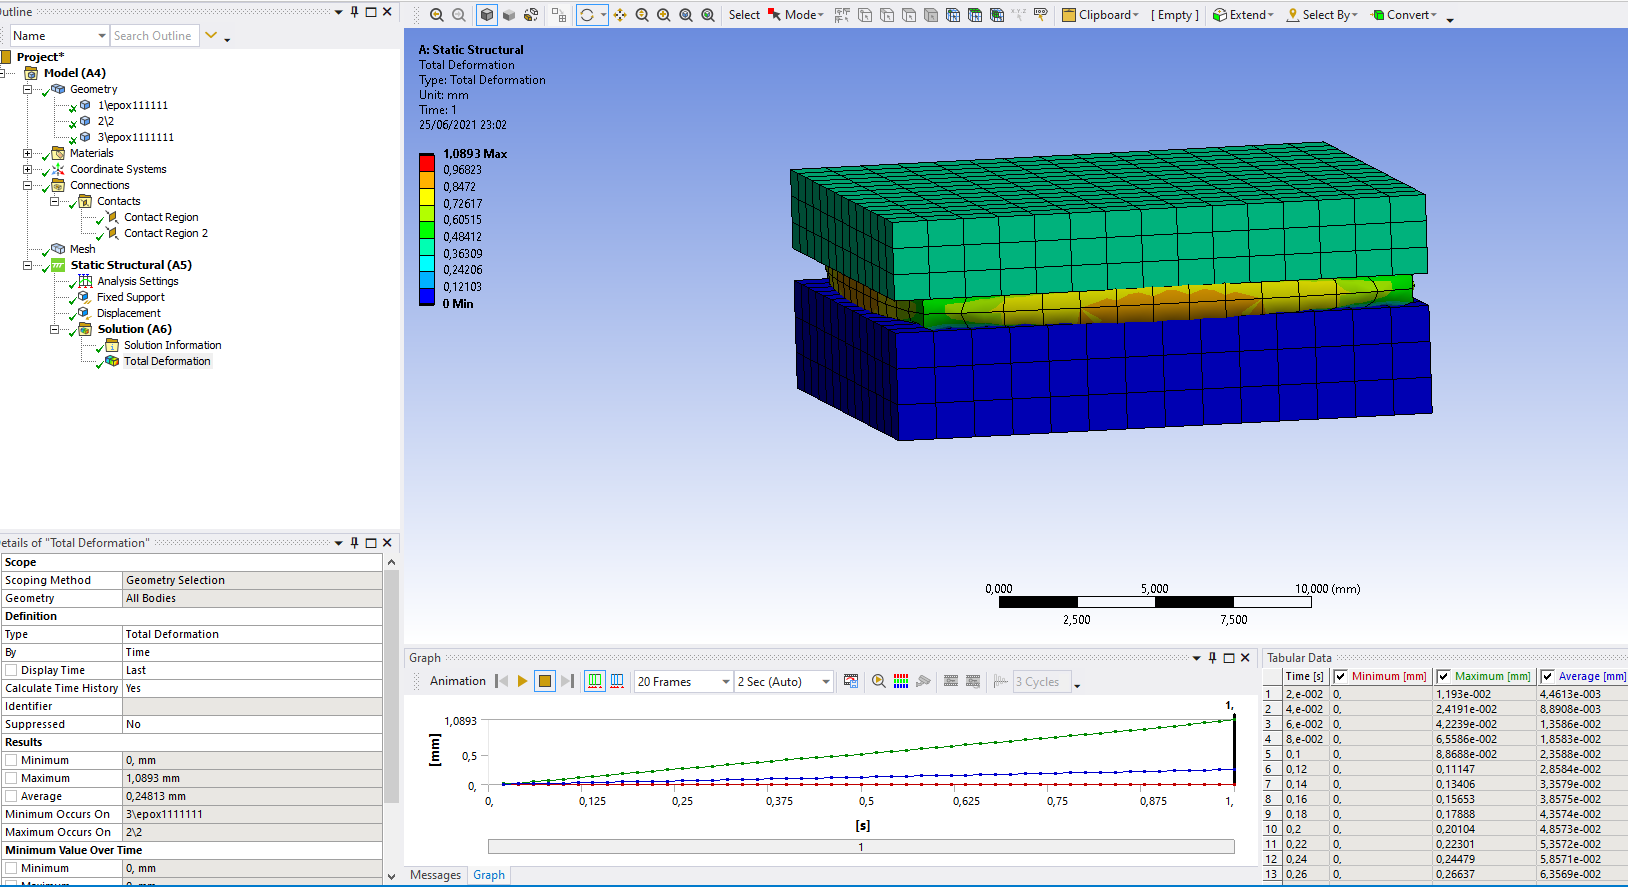Viewport: 1628px width, 887px height.
Task: Uncheck the Maximum [mm] column checkbox
Action: tap(1443, 676)
